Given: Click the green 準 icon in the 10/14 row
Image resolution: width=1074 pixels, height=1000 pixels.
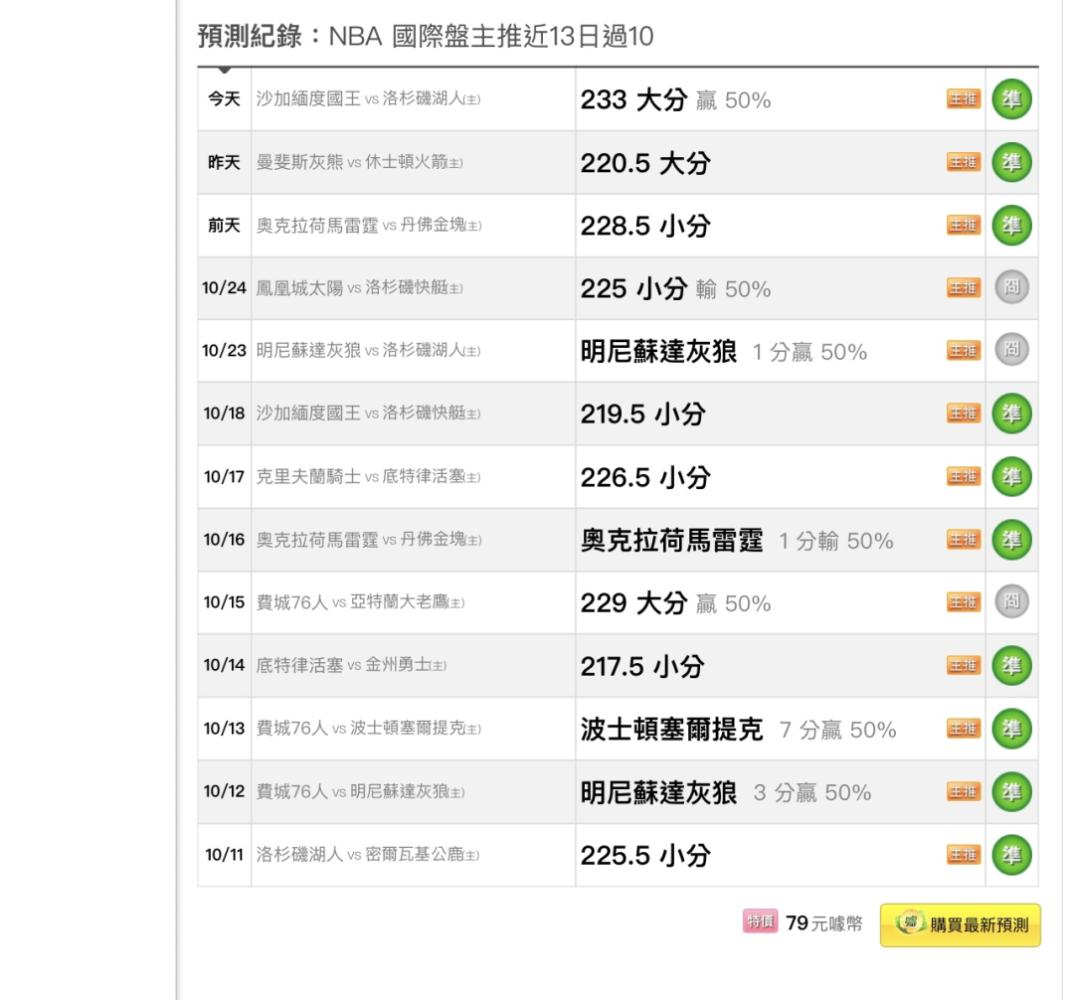Looking at the screenshot, I should pos(1012,665).
